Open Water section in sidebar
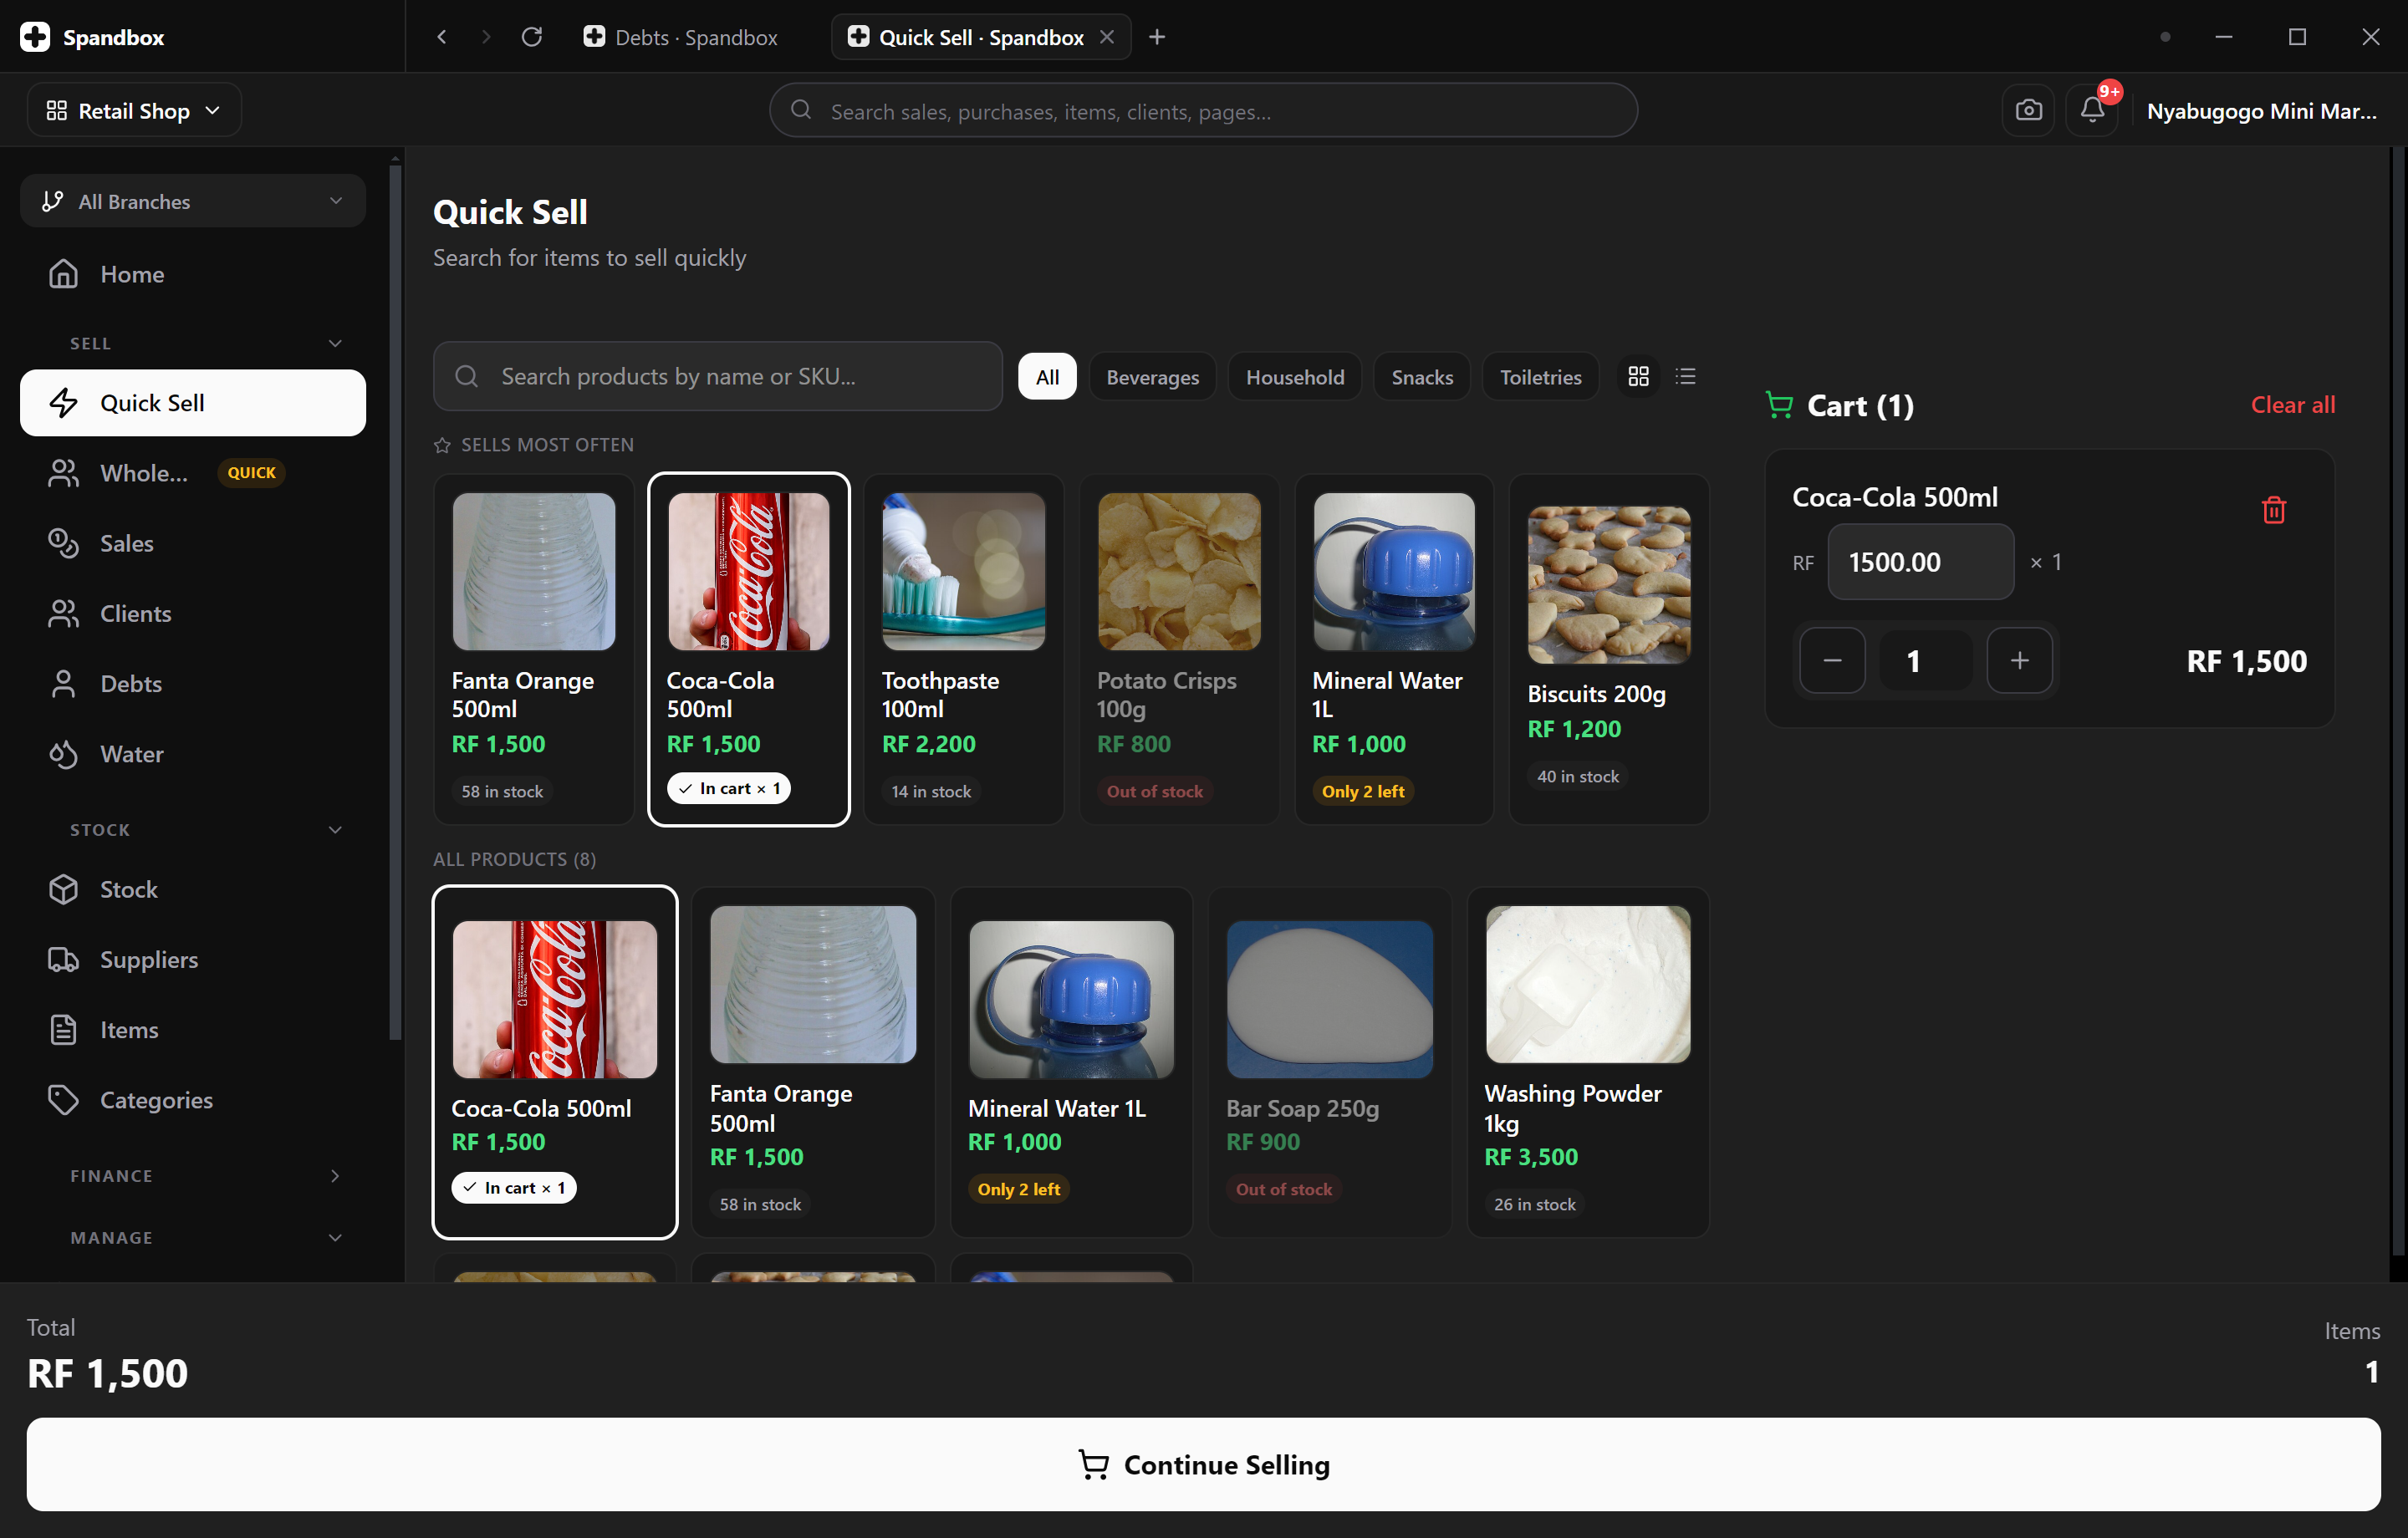Image resolution: width=2408 pixels, height=1538 pixels. 193,754
